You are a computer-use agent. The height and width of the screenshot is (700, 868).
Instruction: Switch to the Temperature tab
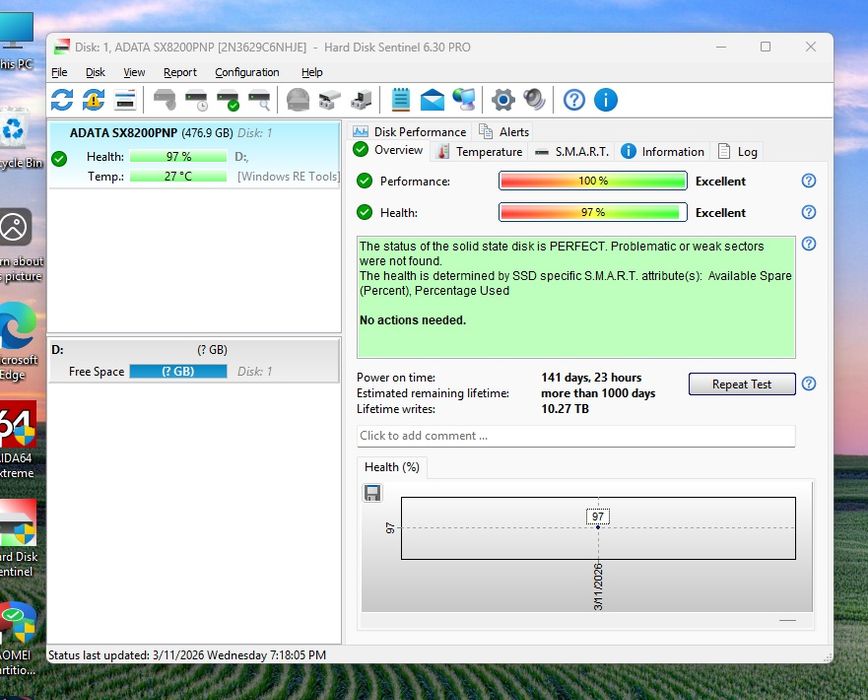pyautogui.click(x=479, y=152)
